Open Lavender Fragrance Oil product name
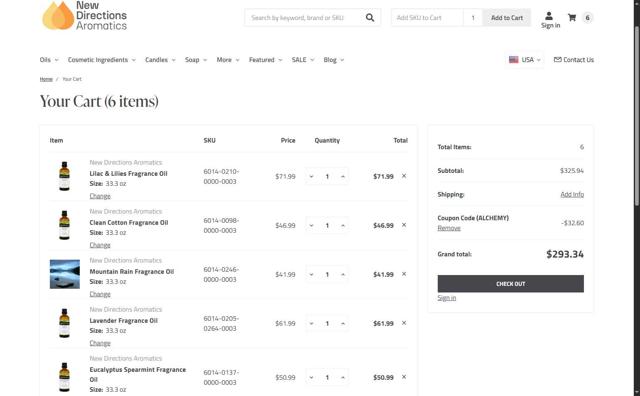Image resolution: width=640 pixels, height=396 pixels. (x=124, y=320)
